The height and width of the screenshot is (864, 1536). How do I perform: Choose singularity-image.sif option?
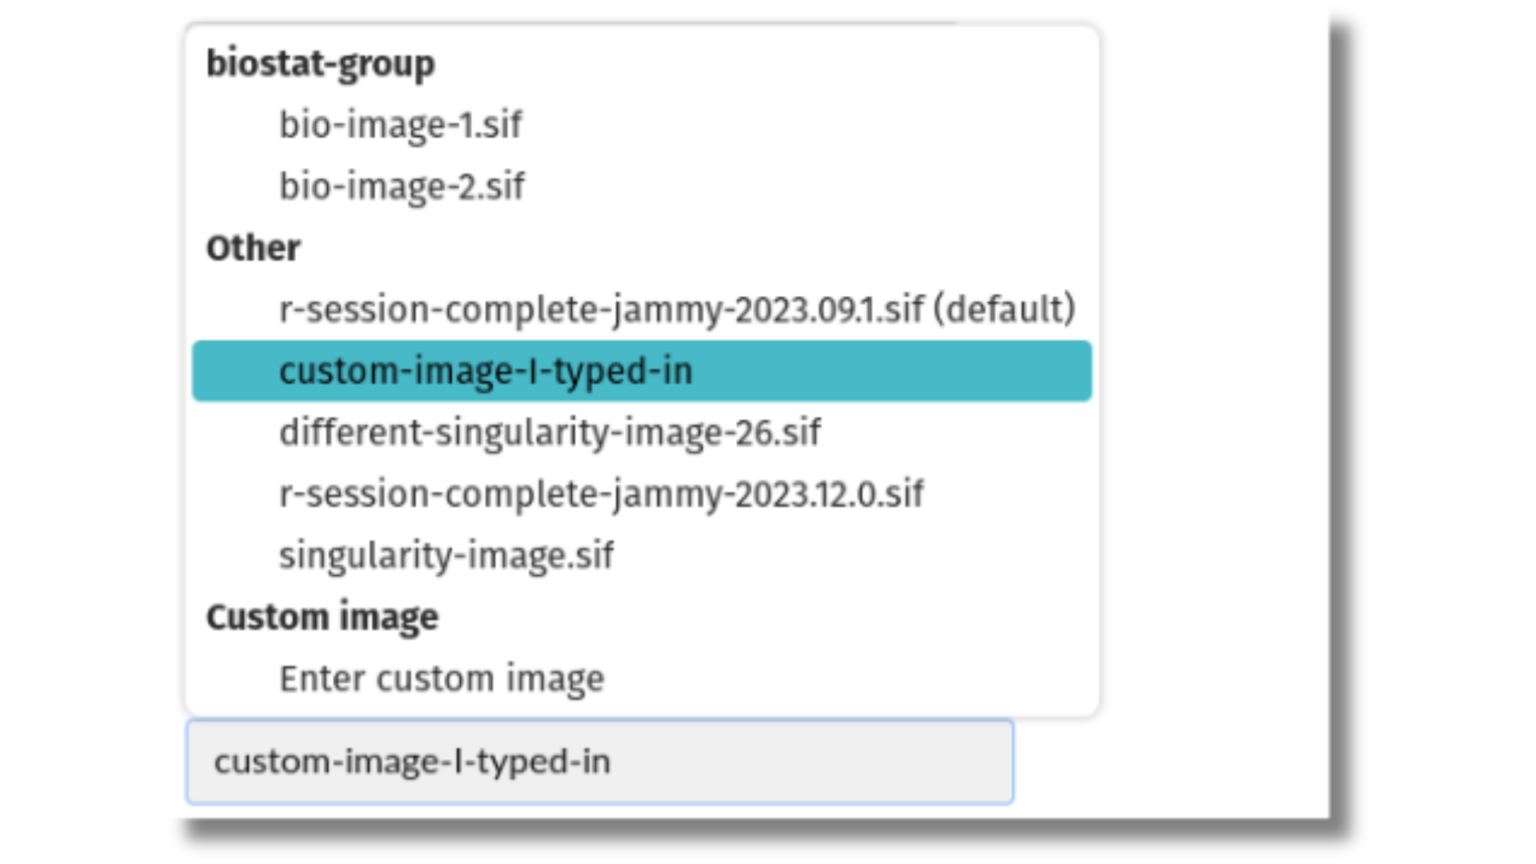coord(446,556)
